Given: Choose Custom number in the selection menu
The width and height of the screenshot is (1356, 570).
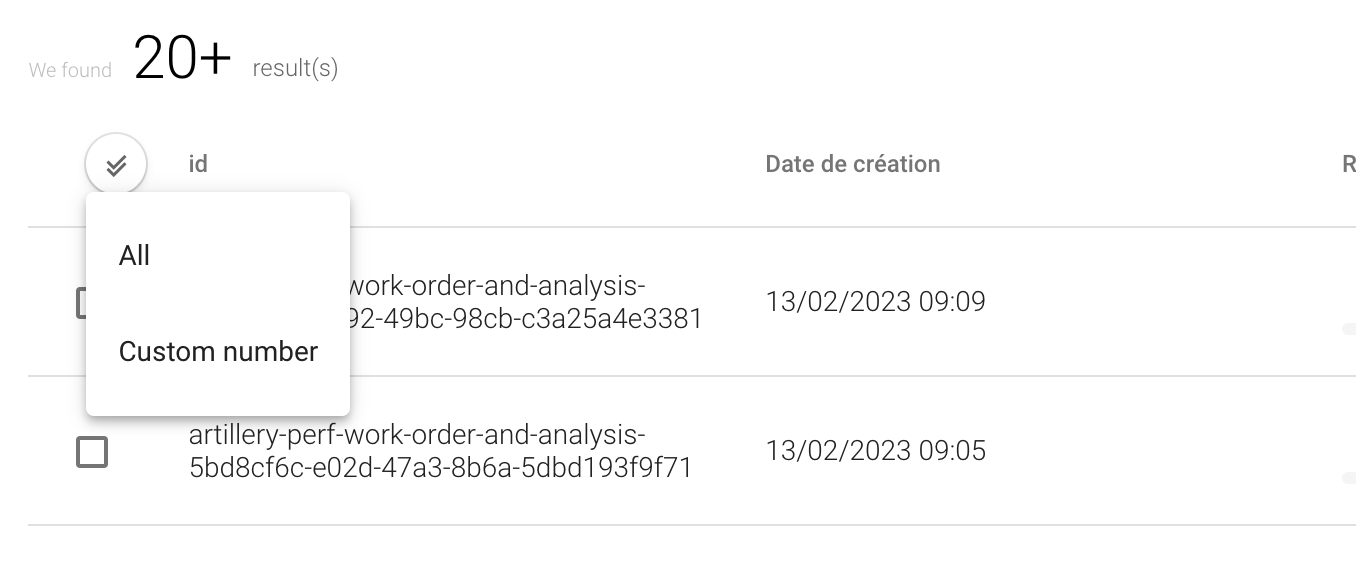Looking at the screenshot, I should [218, 352].
